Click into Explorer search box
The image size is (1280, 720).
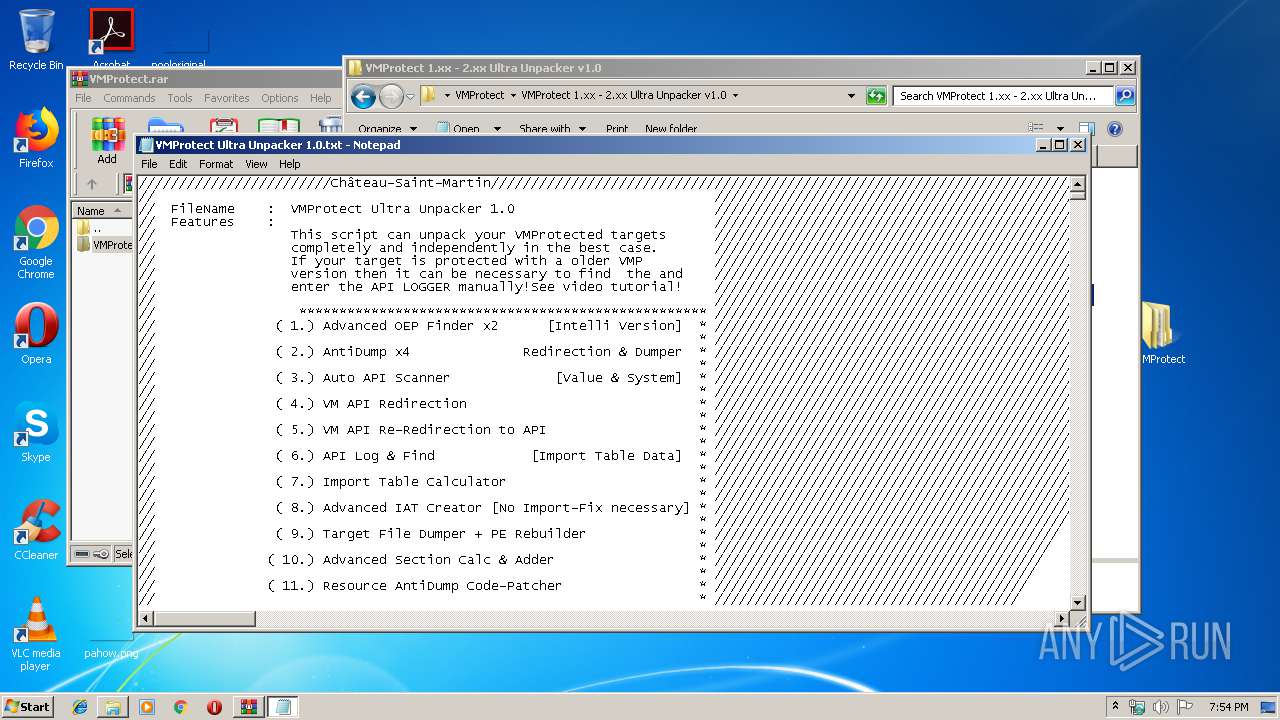click(1004, 96)
